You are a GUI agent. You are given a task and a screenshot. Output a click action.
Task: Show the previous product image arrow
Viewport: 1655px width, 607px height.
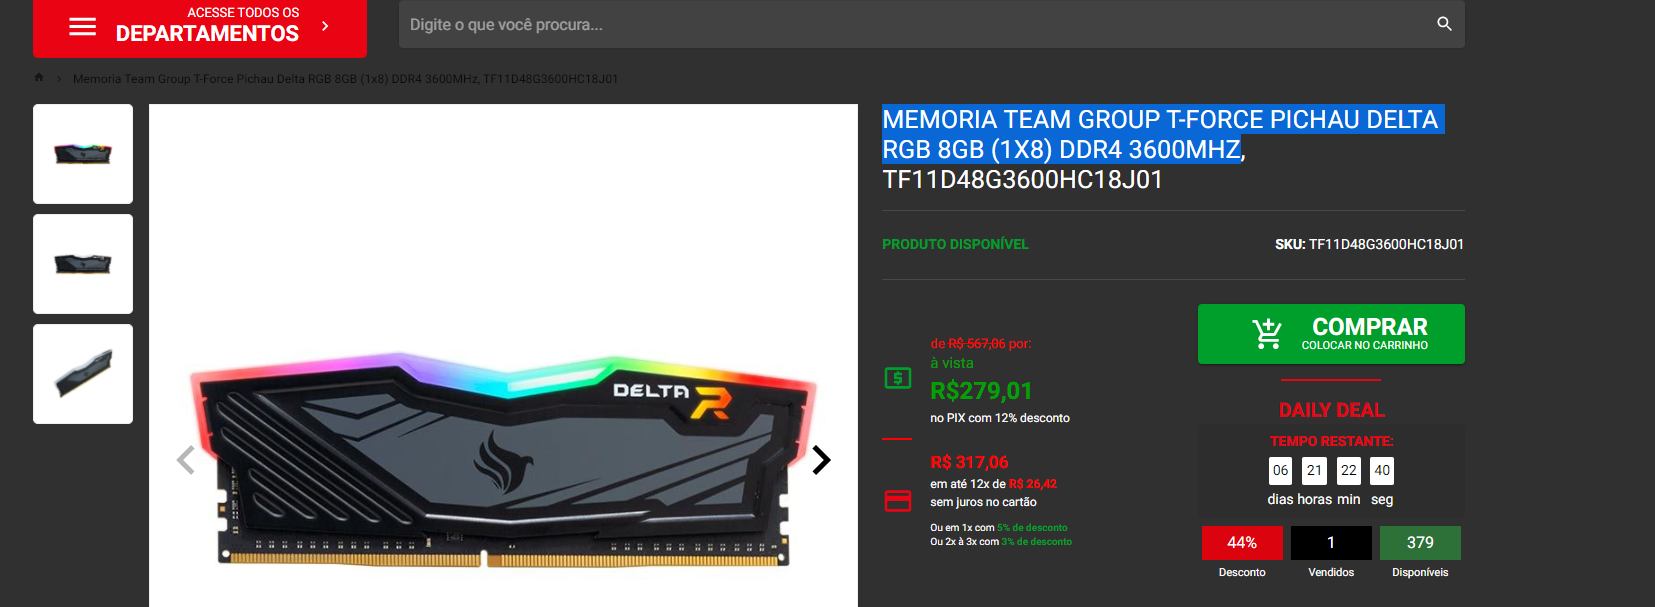pos(185,460)
